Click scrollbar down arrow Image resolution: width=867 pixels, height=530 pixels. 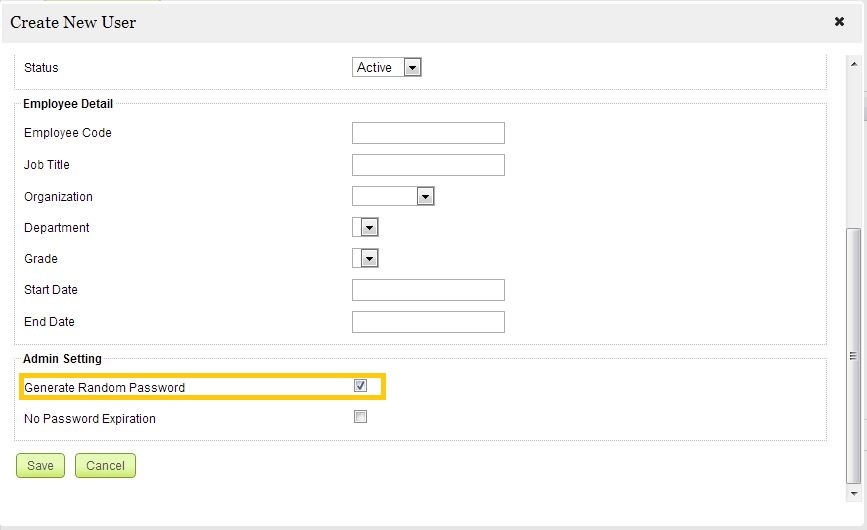[x=854, y=493]
